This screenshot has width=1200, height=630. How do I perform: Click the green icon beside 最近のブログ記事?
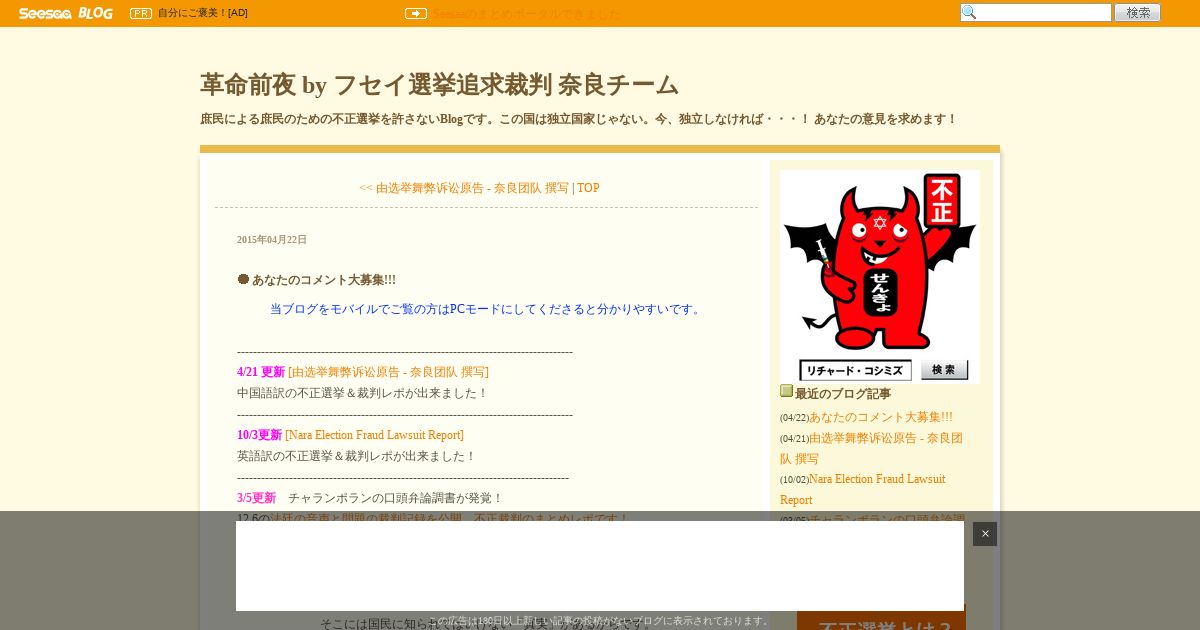(786, 391)
